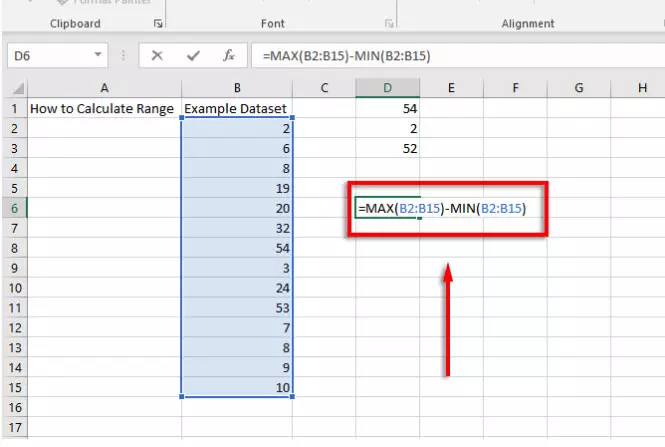The height and width of the screenshot is (447, 665).
Task: Select row 15 header
Action: coord(15,388)
